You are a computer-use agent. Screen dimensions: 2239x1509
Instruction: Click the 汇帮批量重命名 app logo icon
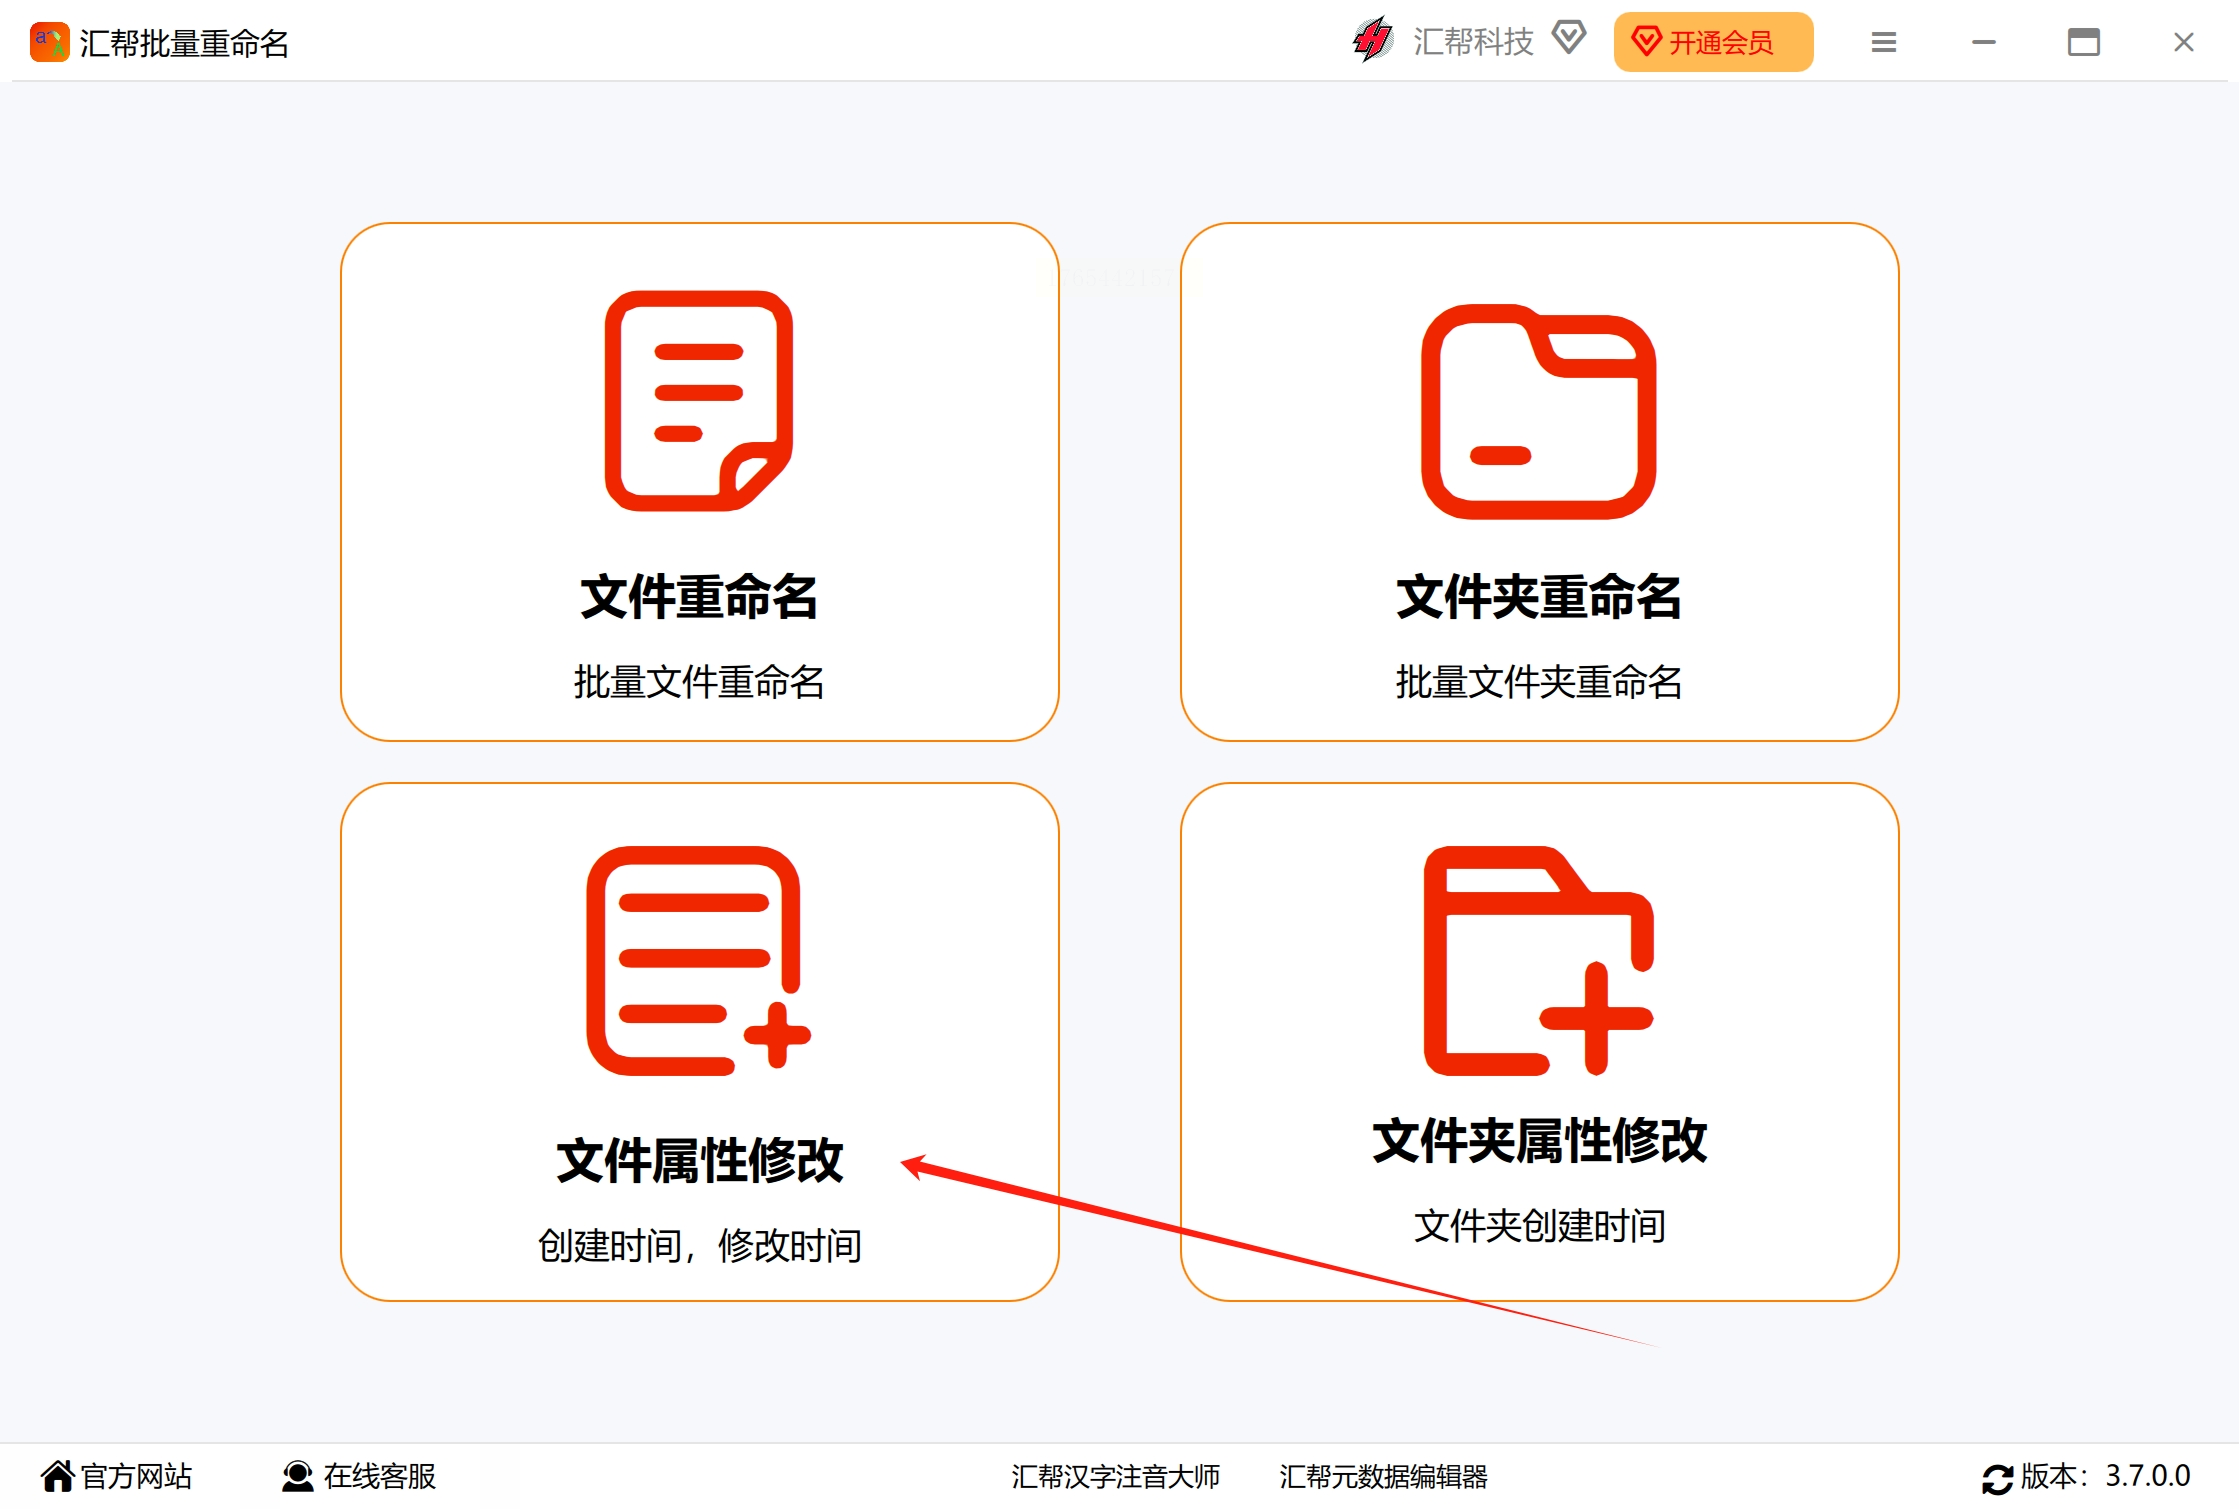[x=49, y=42]
